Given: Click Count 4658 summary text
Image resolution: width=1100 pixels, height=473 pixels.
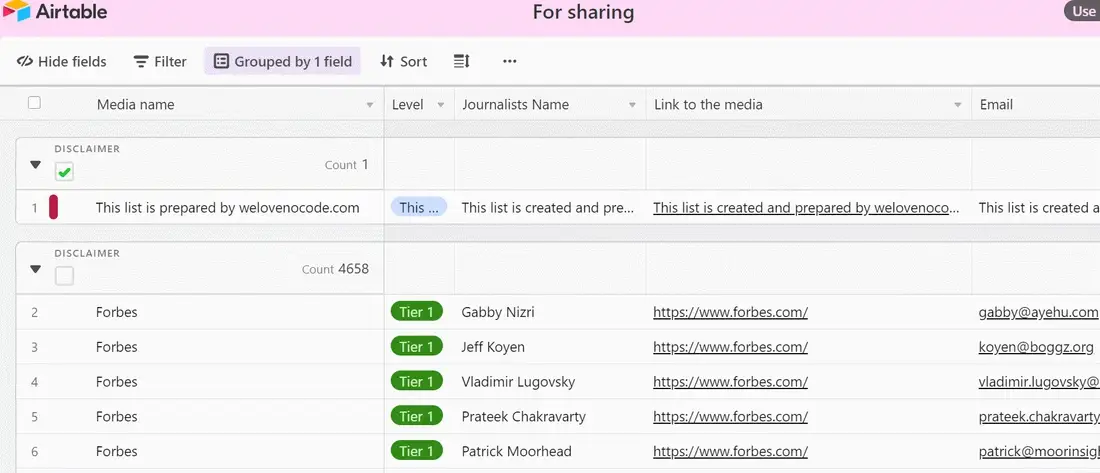Looking at the screenshot, I should (x=335, y=269).
